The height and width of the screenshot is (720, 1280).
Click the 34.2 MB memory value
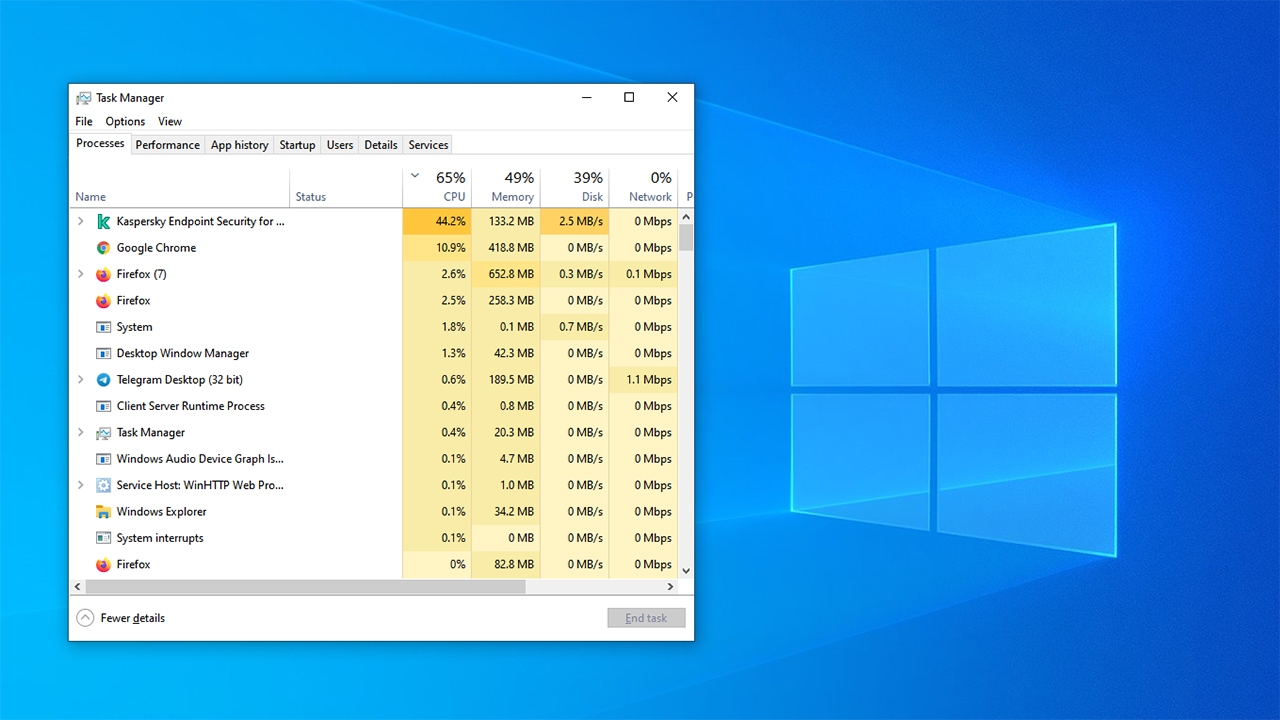[x=515, y=512]
